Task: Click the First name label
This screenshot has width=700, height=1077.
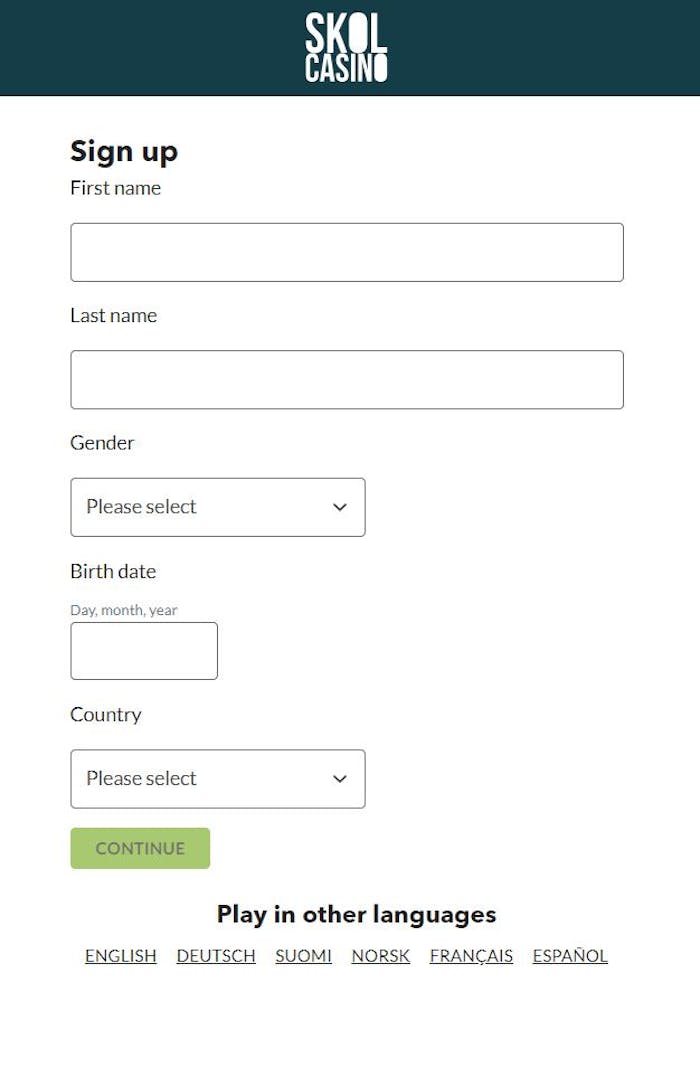Action: coord(115,188)
